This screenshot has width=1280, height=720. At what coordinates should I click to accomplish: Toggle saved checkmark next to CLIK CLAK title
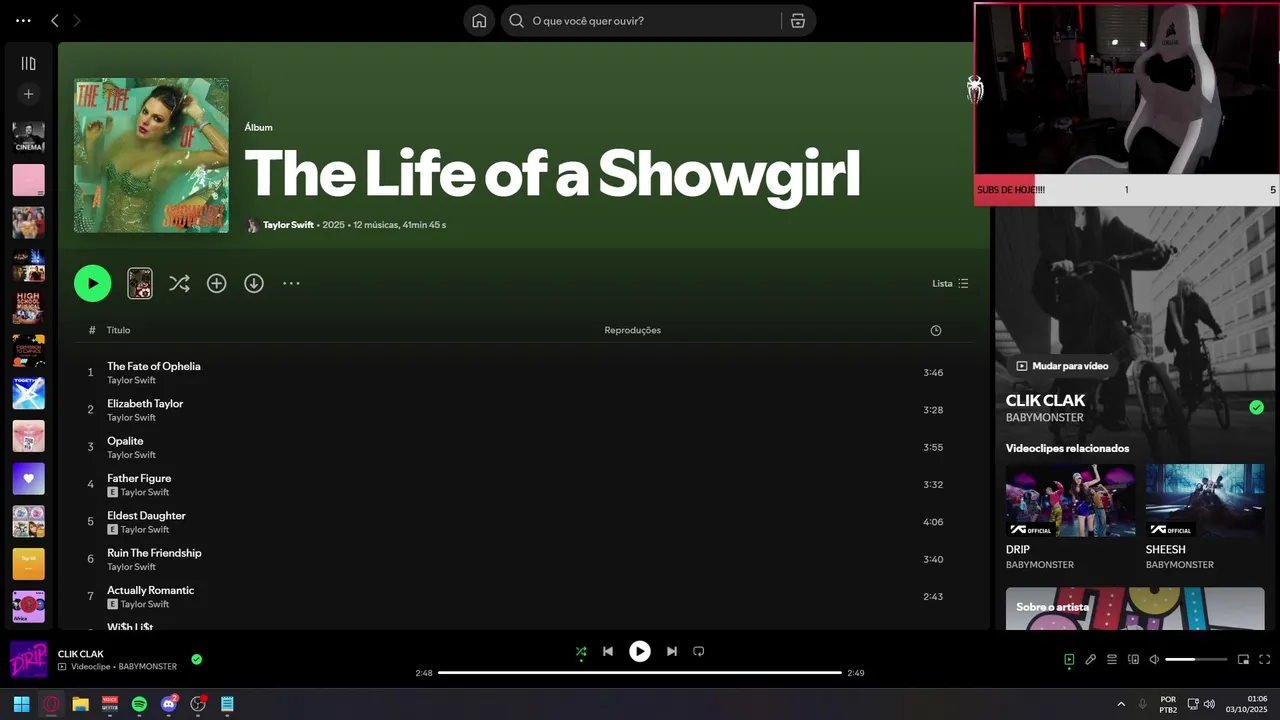point(1256,407)
